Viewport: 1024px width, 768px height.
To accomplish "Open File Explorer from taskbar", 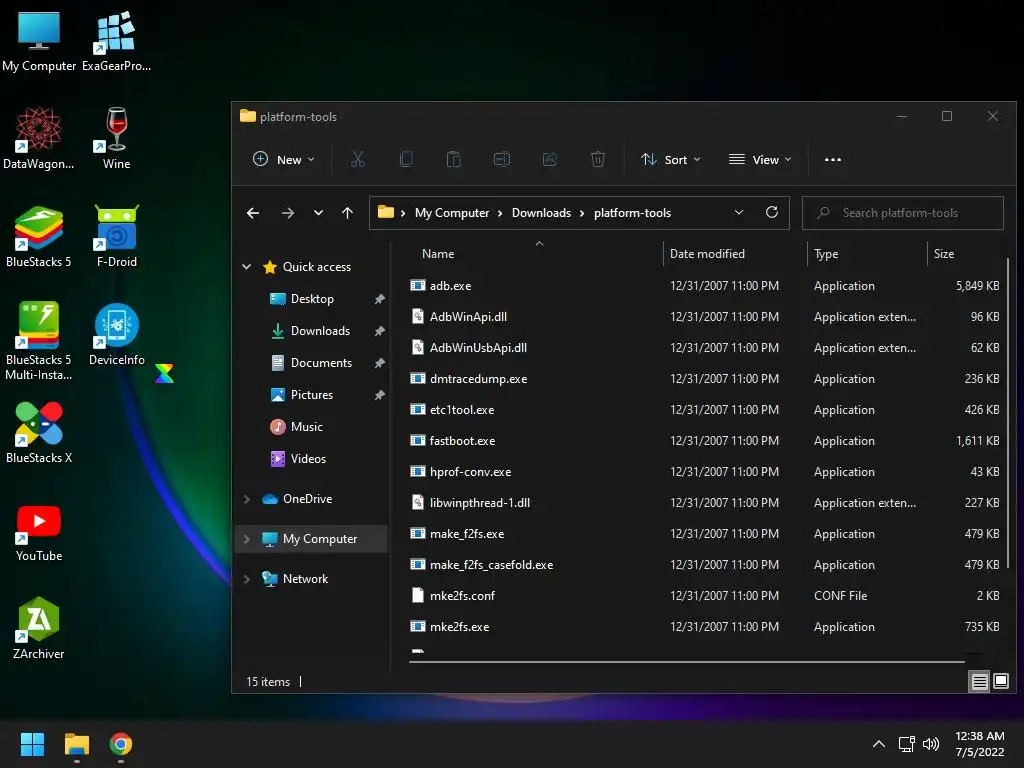I will 76,744.
